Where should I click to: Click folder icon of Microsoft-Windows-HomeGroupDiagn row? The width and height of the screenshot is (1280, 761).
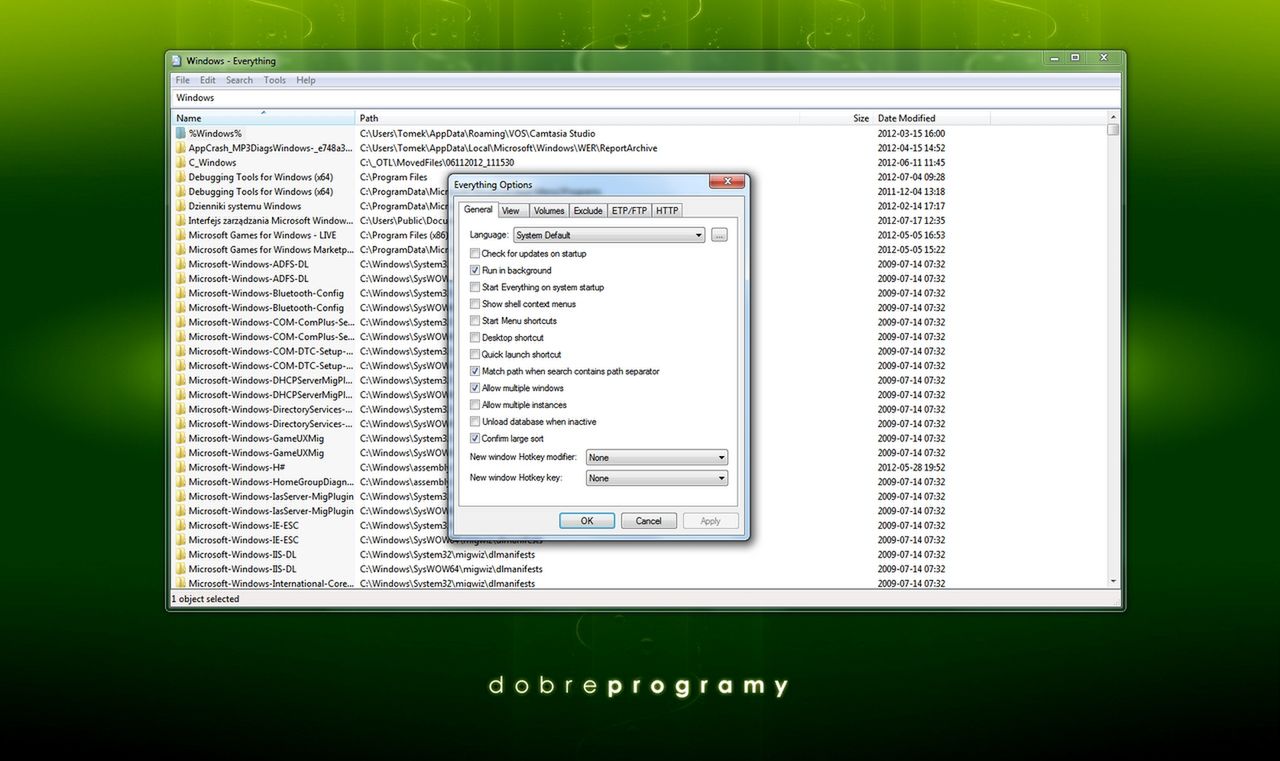(181, 482)
